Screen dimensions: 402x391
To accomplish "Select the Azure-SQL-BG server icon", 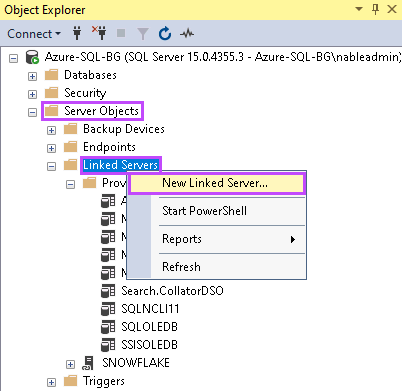I will (x=32, y=57).
